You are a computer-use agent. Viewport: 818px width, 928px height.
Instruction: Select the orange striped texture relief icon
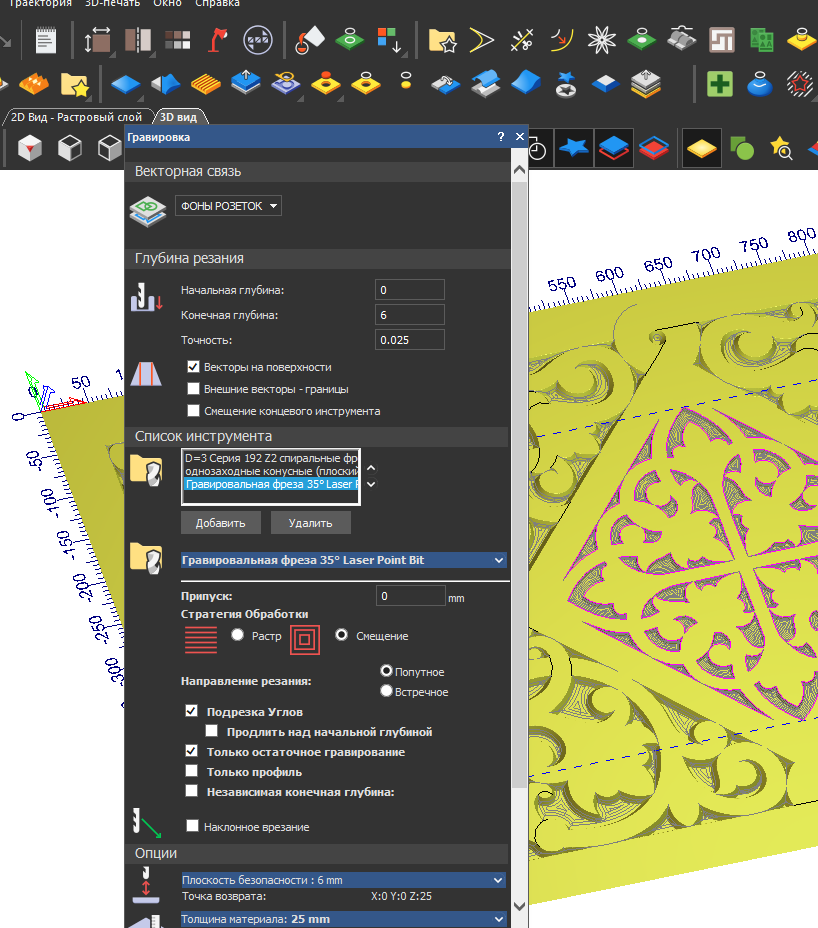206,84
